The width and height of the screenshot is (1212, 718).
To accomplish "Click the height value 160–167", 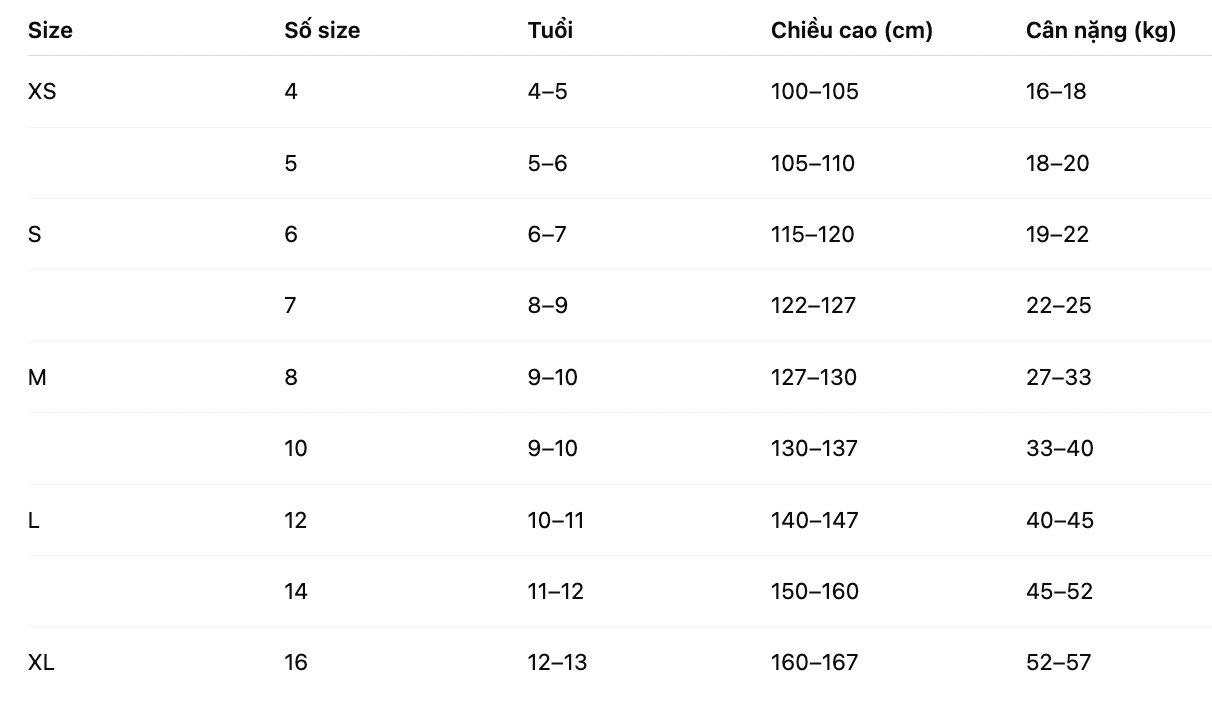I will [x=814, y=663].
